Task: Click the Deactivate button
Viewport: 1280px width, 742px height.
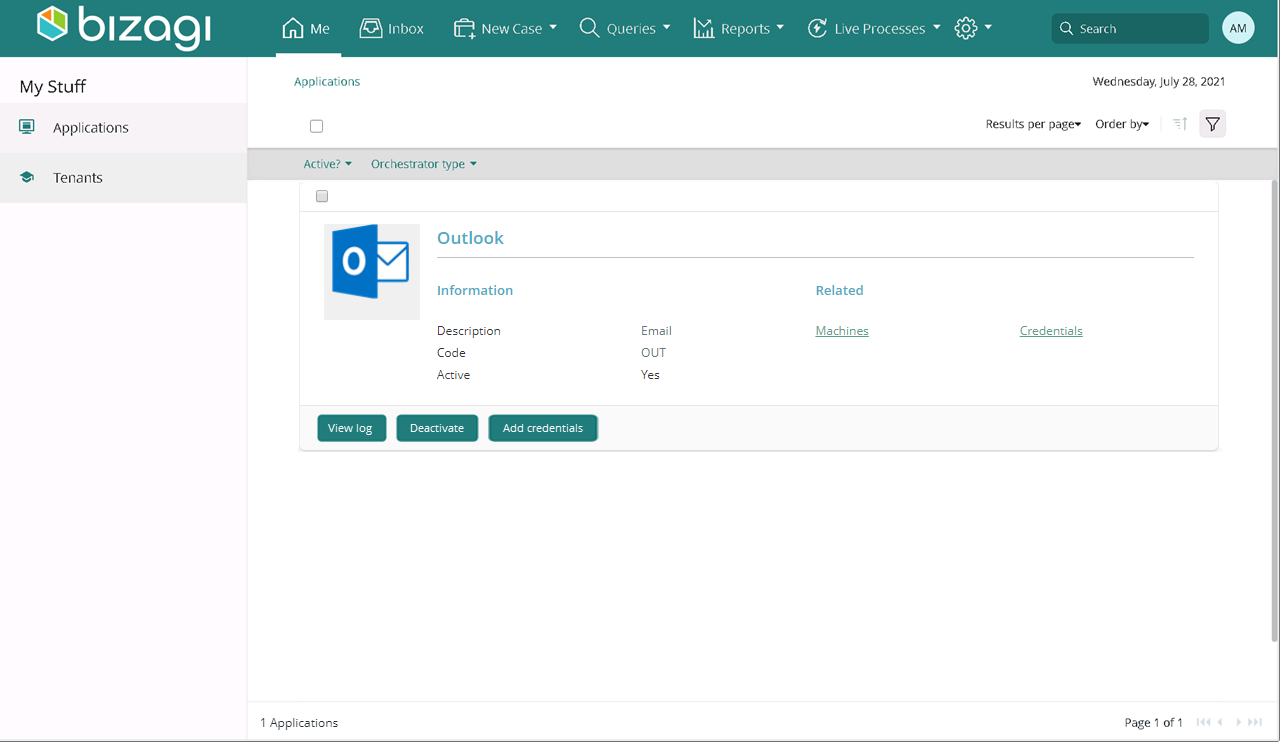Action: pyautogui.click(x=437, y=428)
